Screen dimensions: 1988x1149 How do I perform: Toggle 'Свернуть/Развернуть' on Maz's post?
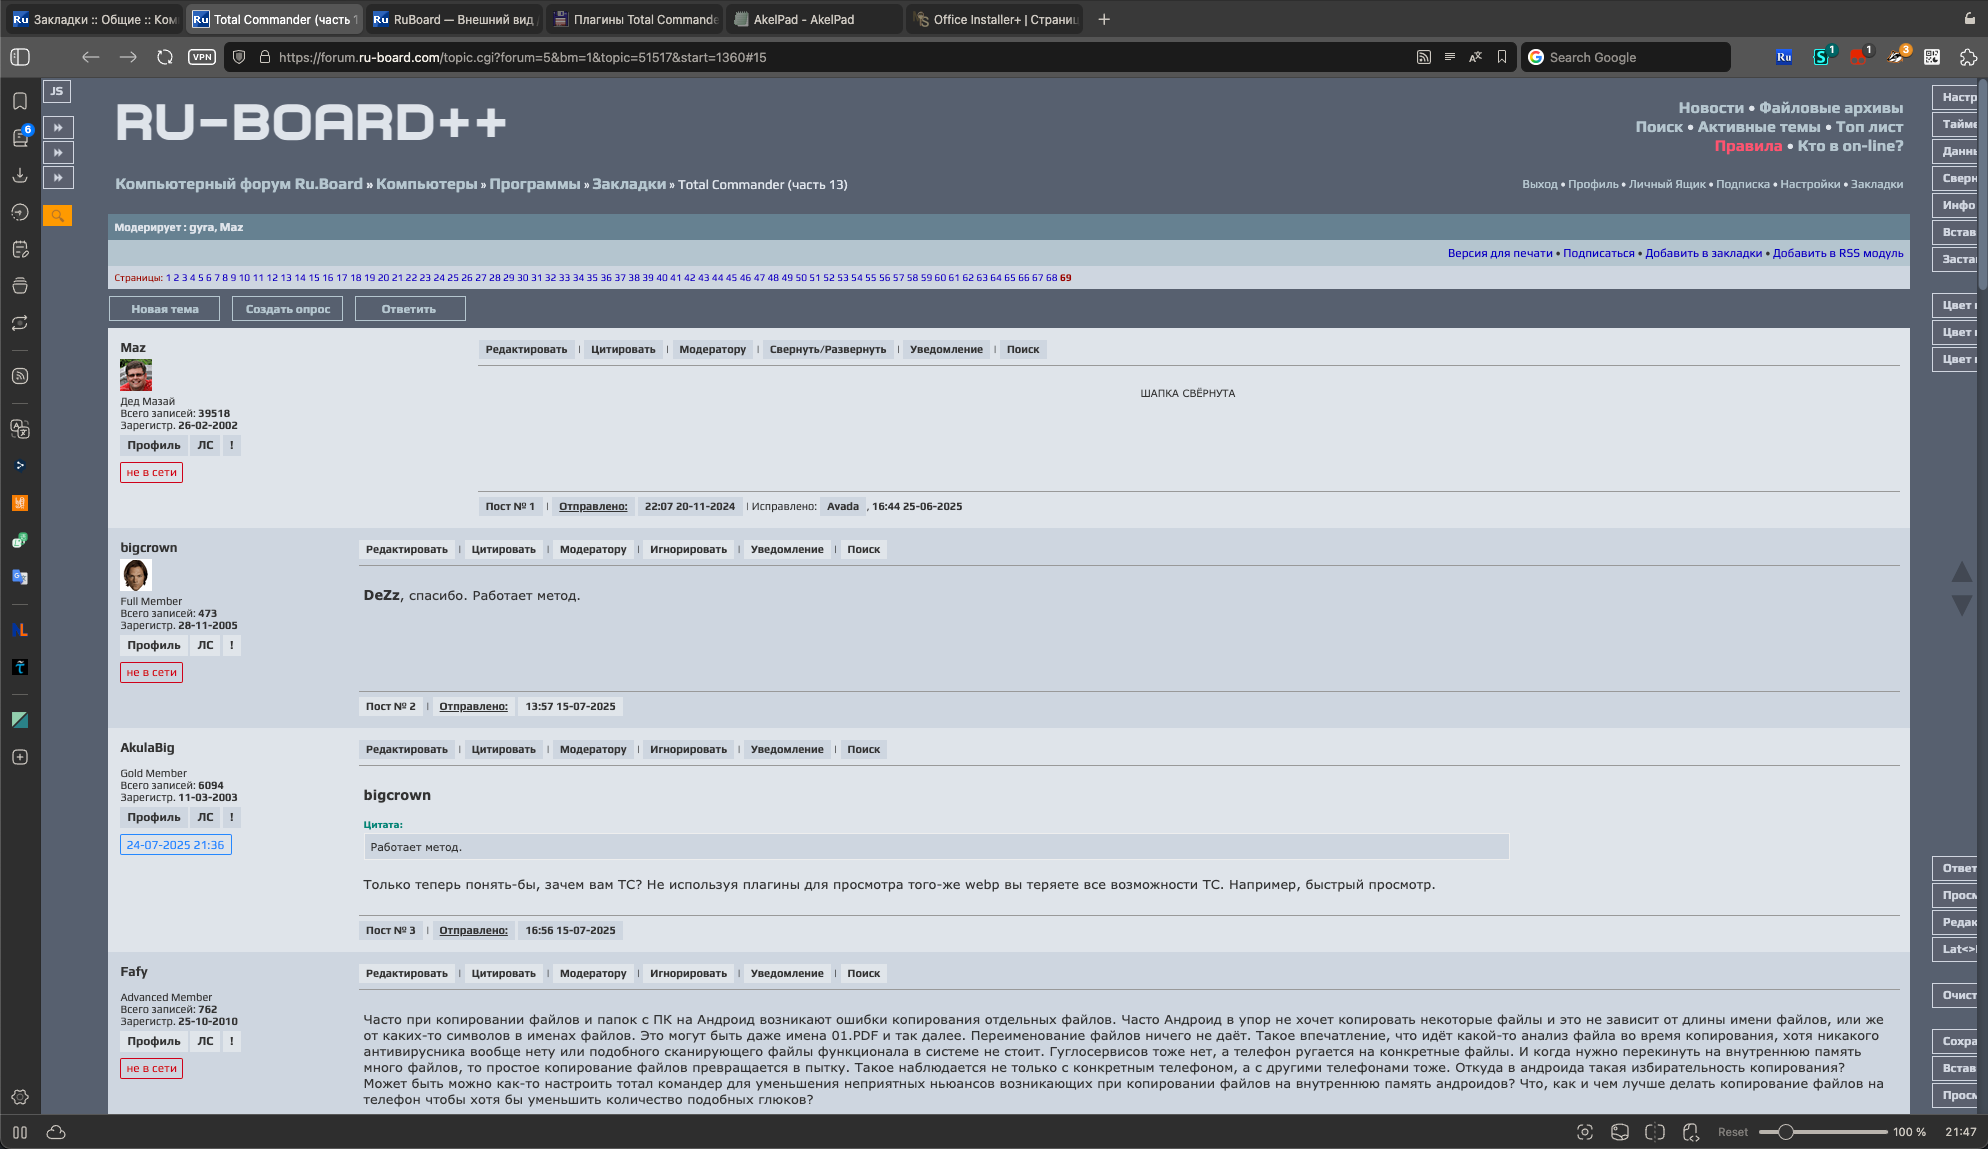coord(827,349)
